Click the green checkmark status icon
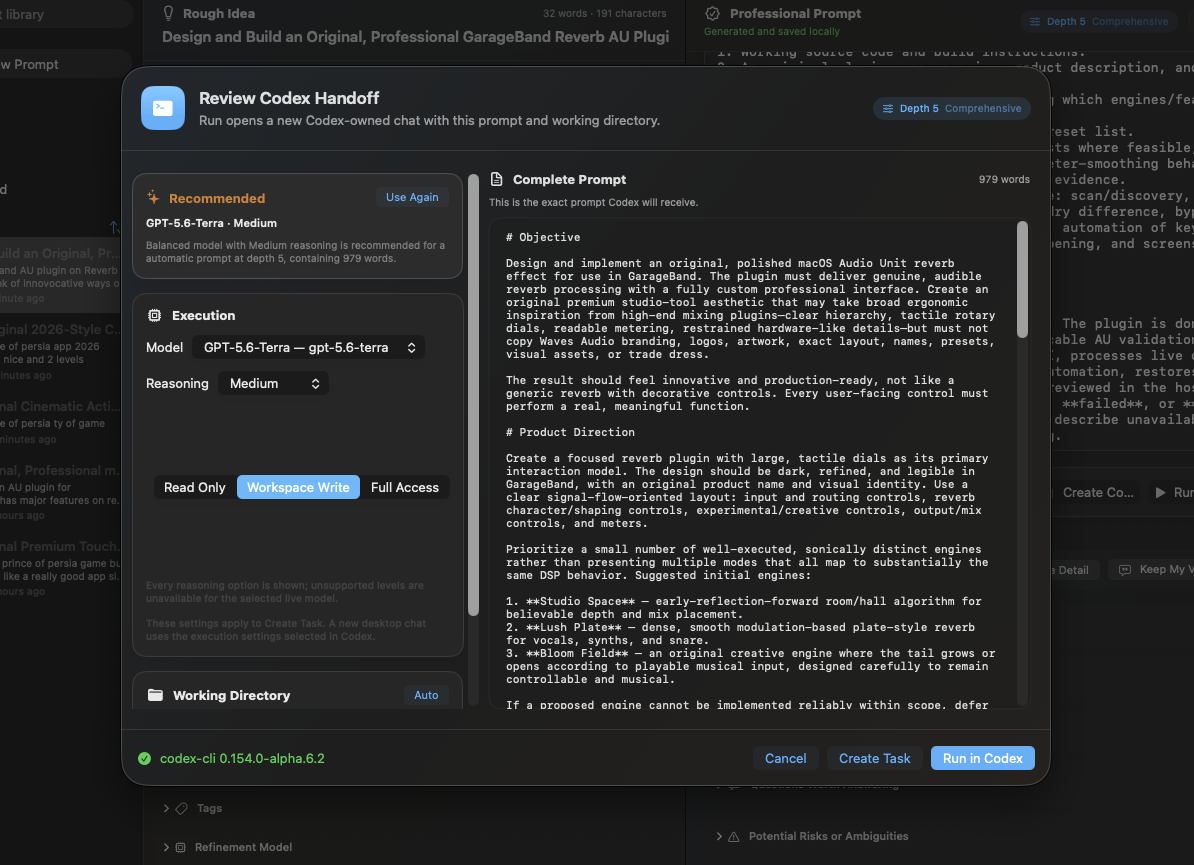Screen dimensions: 1194x865 coord(144,758)
